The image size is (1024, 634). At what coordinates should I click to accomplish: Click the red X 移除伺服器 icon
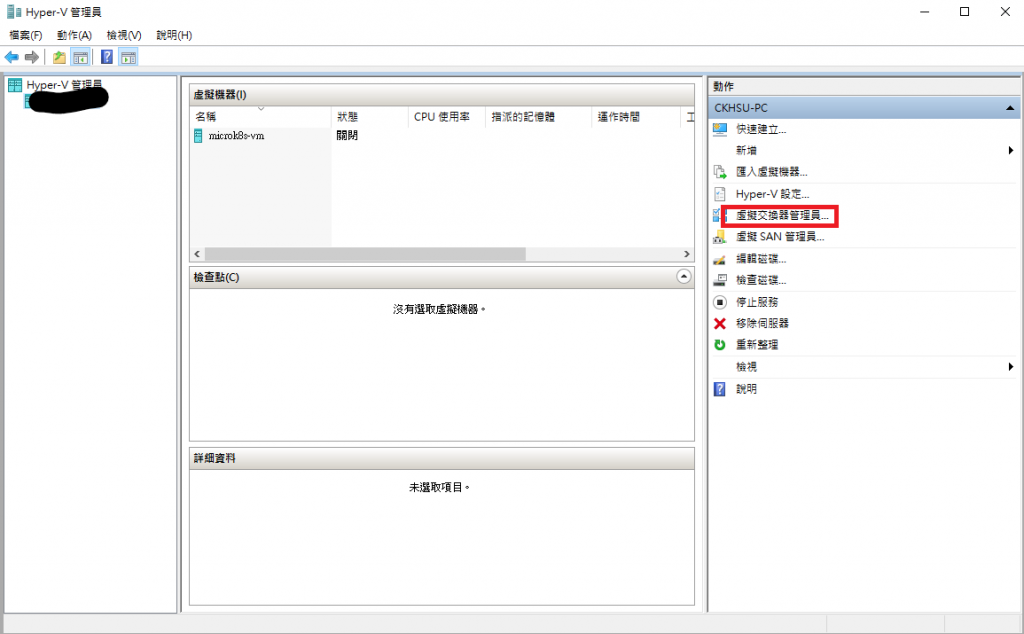[720, 324]
